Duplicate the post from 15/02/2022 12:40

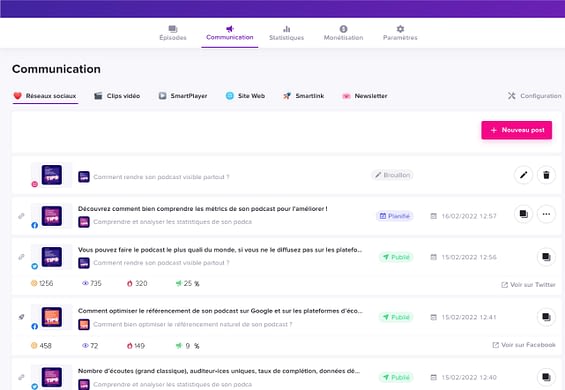(546, 377)
